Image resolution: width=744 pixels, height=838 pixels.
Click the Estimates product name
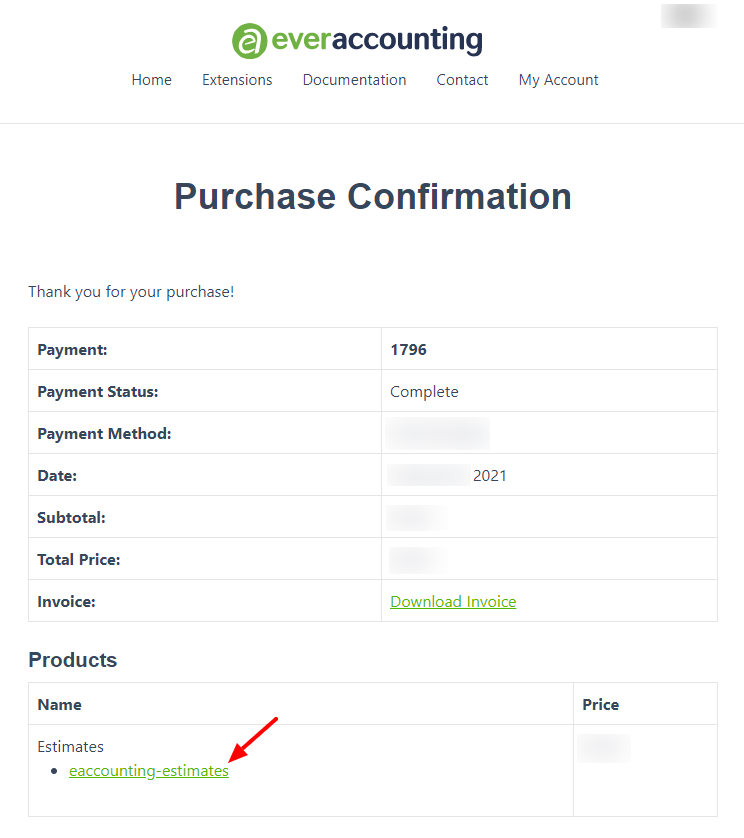(x=71, y=747)
